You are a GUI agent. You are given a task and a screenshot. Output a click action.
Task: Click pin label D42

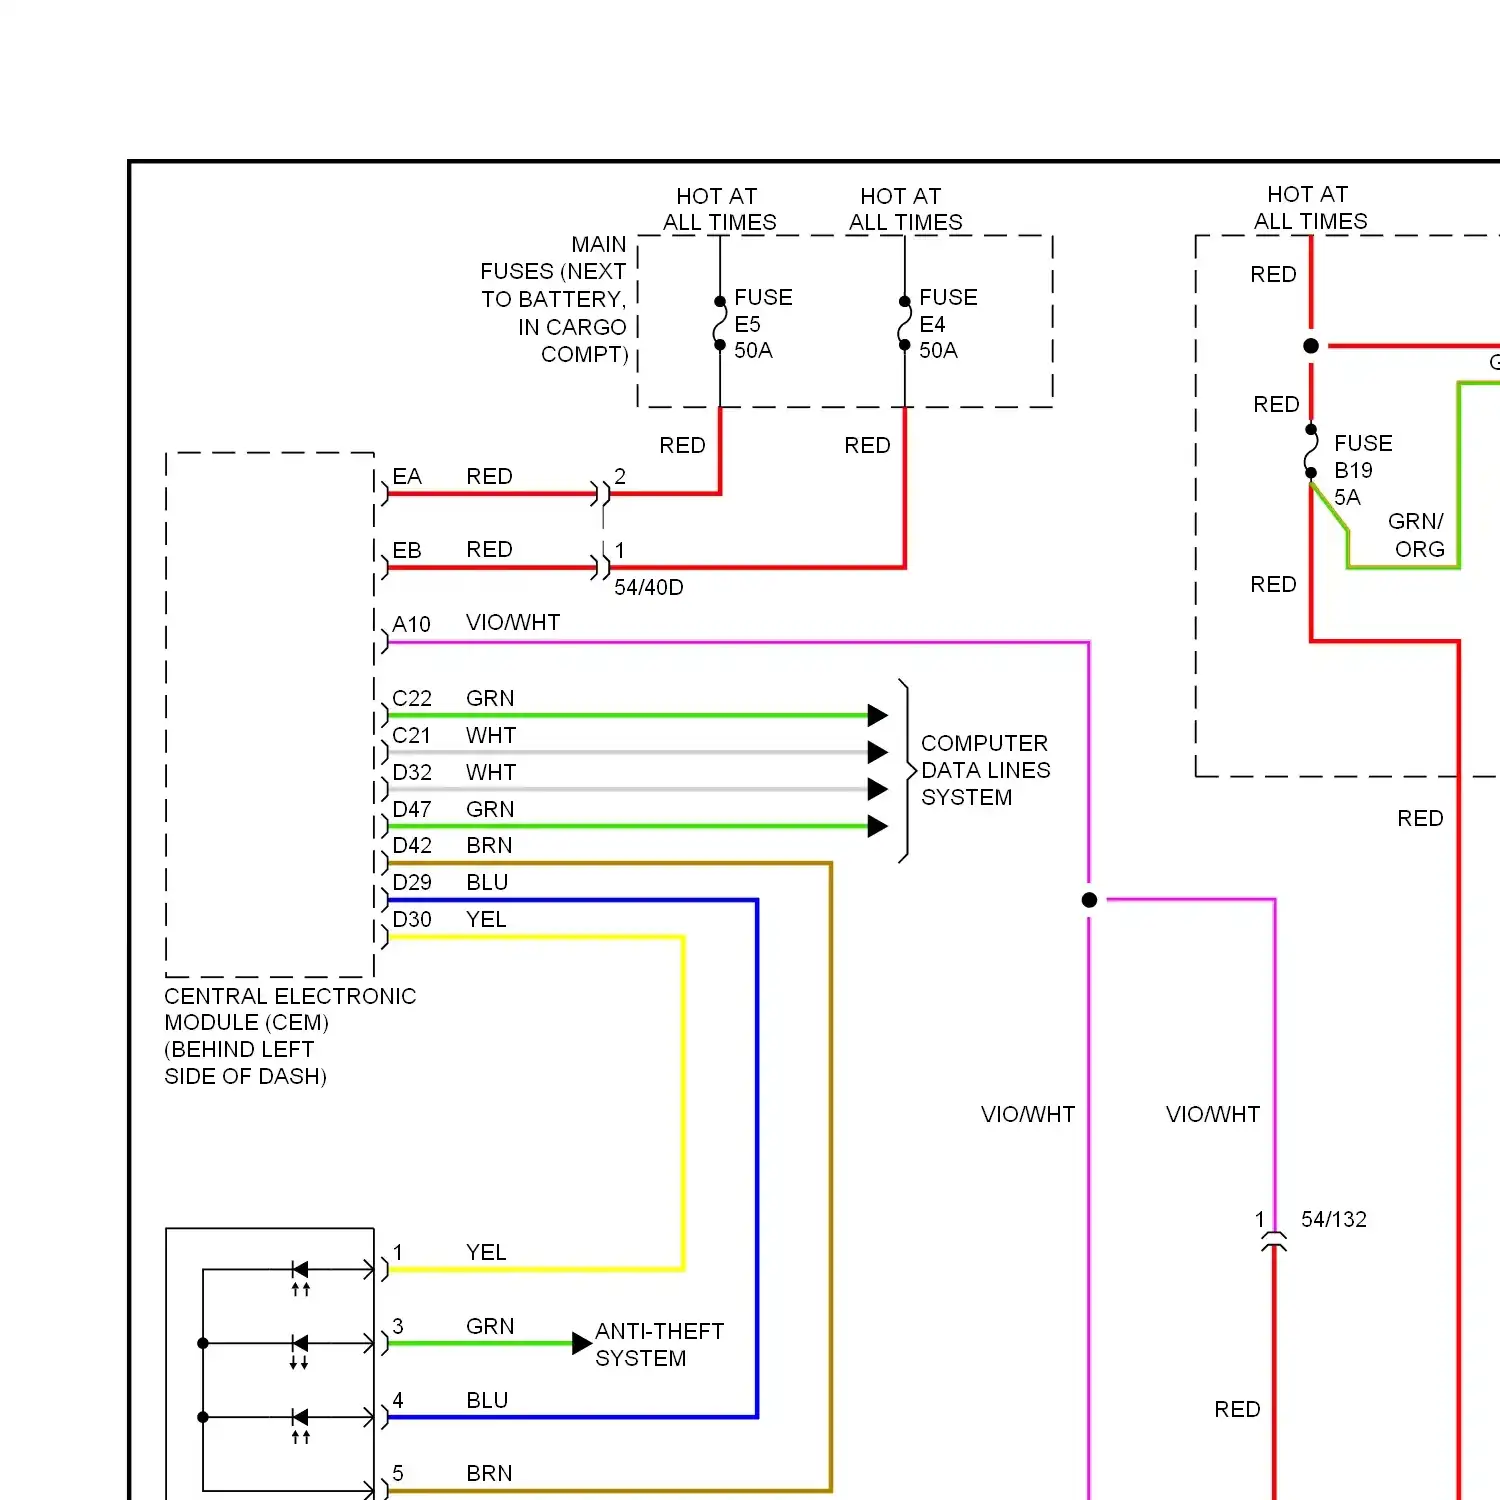pyautogui.click(x=412, y=845)
